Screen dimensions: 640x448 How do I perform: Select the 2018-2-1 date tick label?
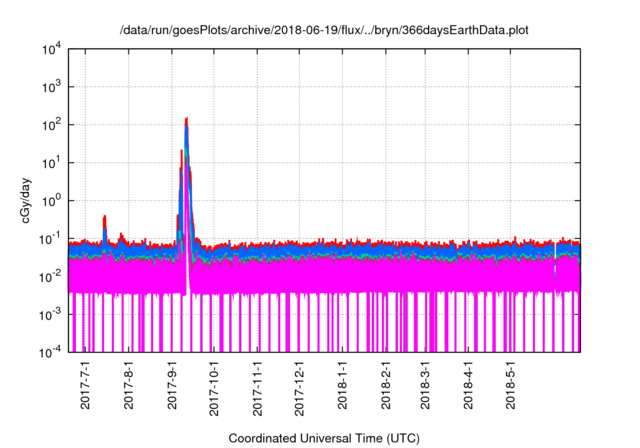[385, 388]
